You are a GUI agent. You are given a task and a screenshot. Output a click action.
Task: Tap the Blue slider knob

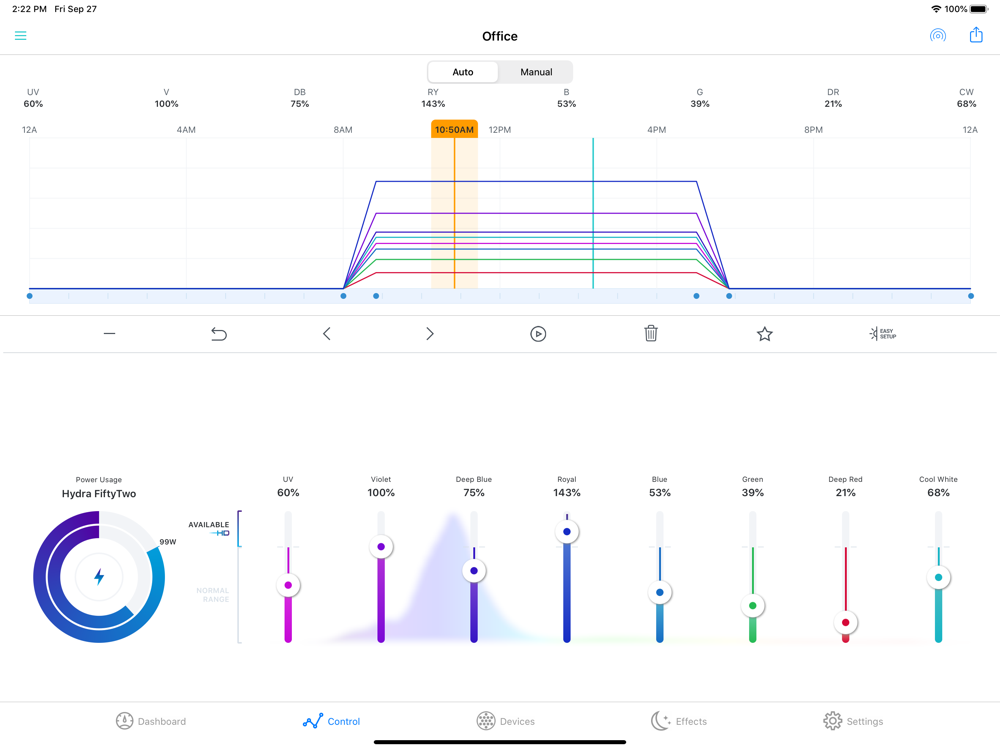(659, 592)
